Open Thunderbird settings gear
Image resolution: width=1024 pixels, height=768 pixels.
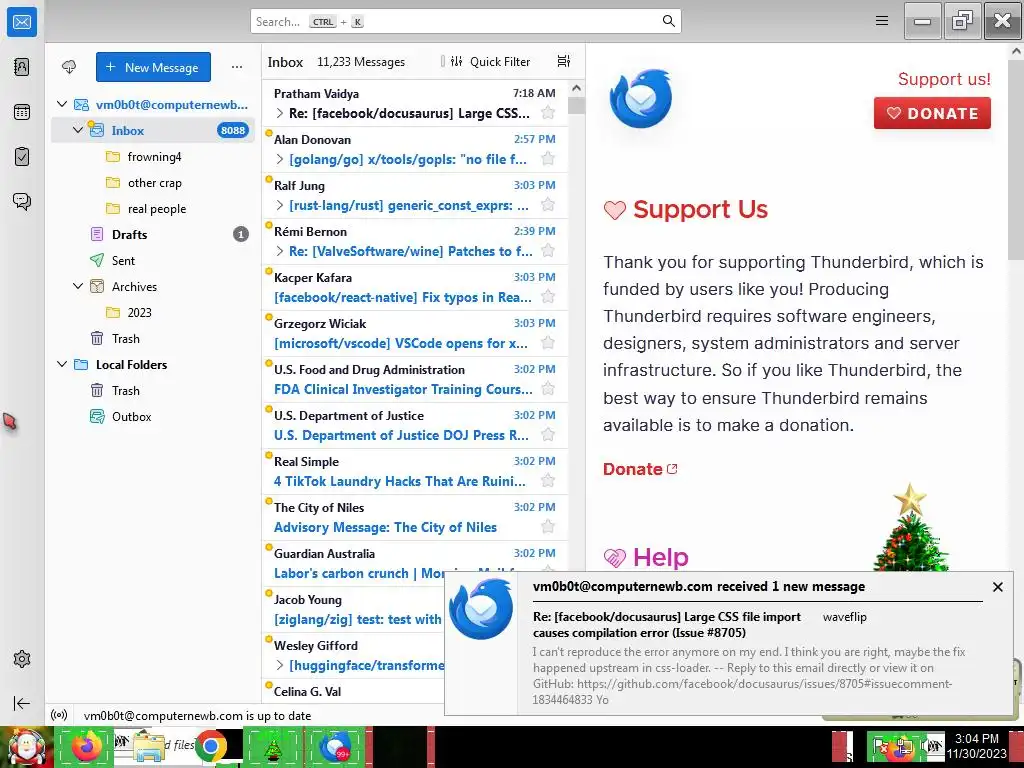point(22,659)
